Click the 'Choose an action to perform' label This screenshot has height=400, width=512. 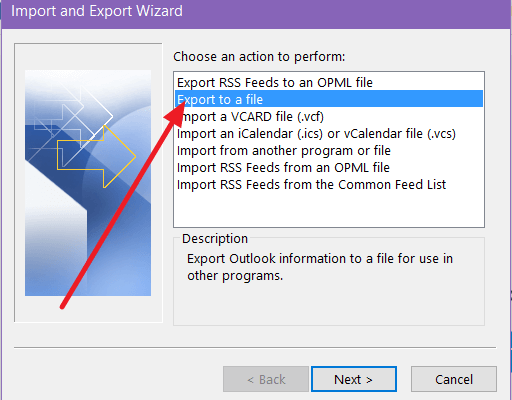click(259, 57)
